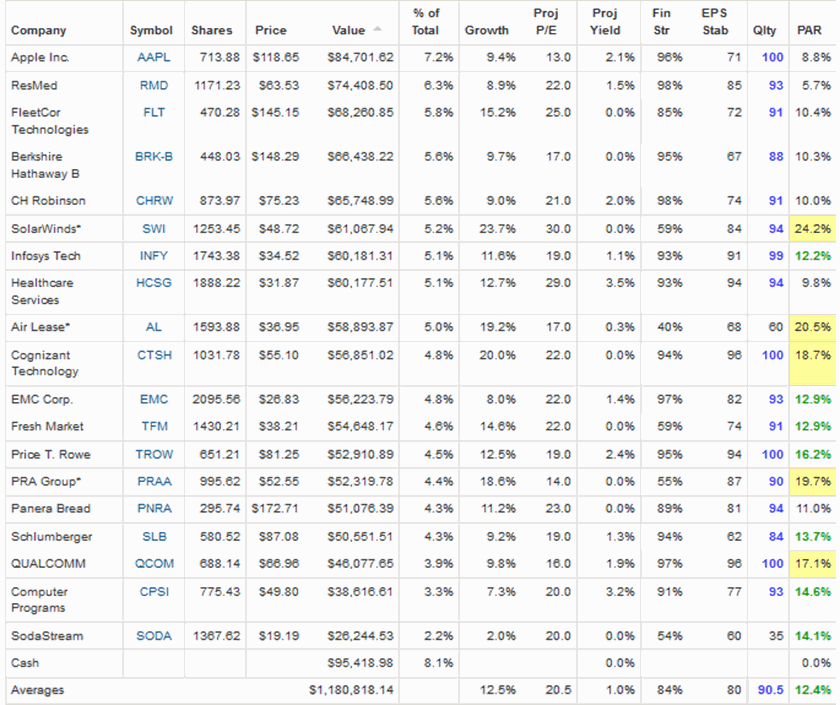Select the CH Robinson company name

coord(48,200)
